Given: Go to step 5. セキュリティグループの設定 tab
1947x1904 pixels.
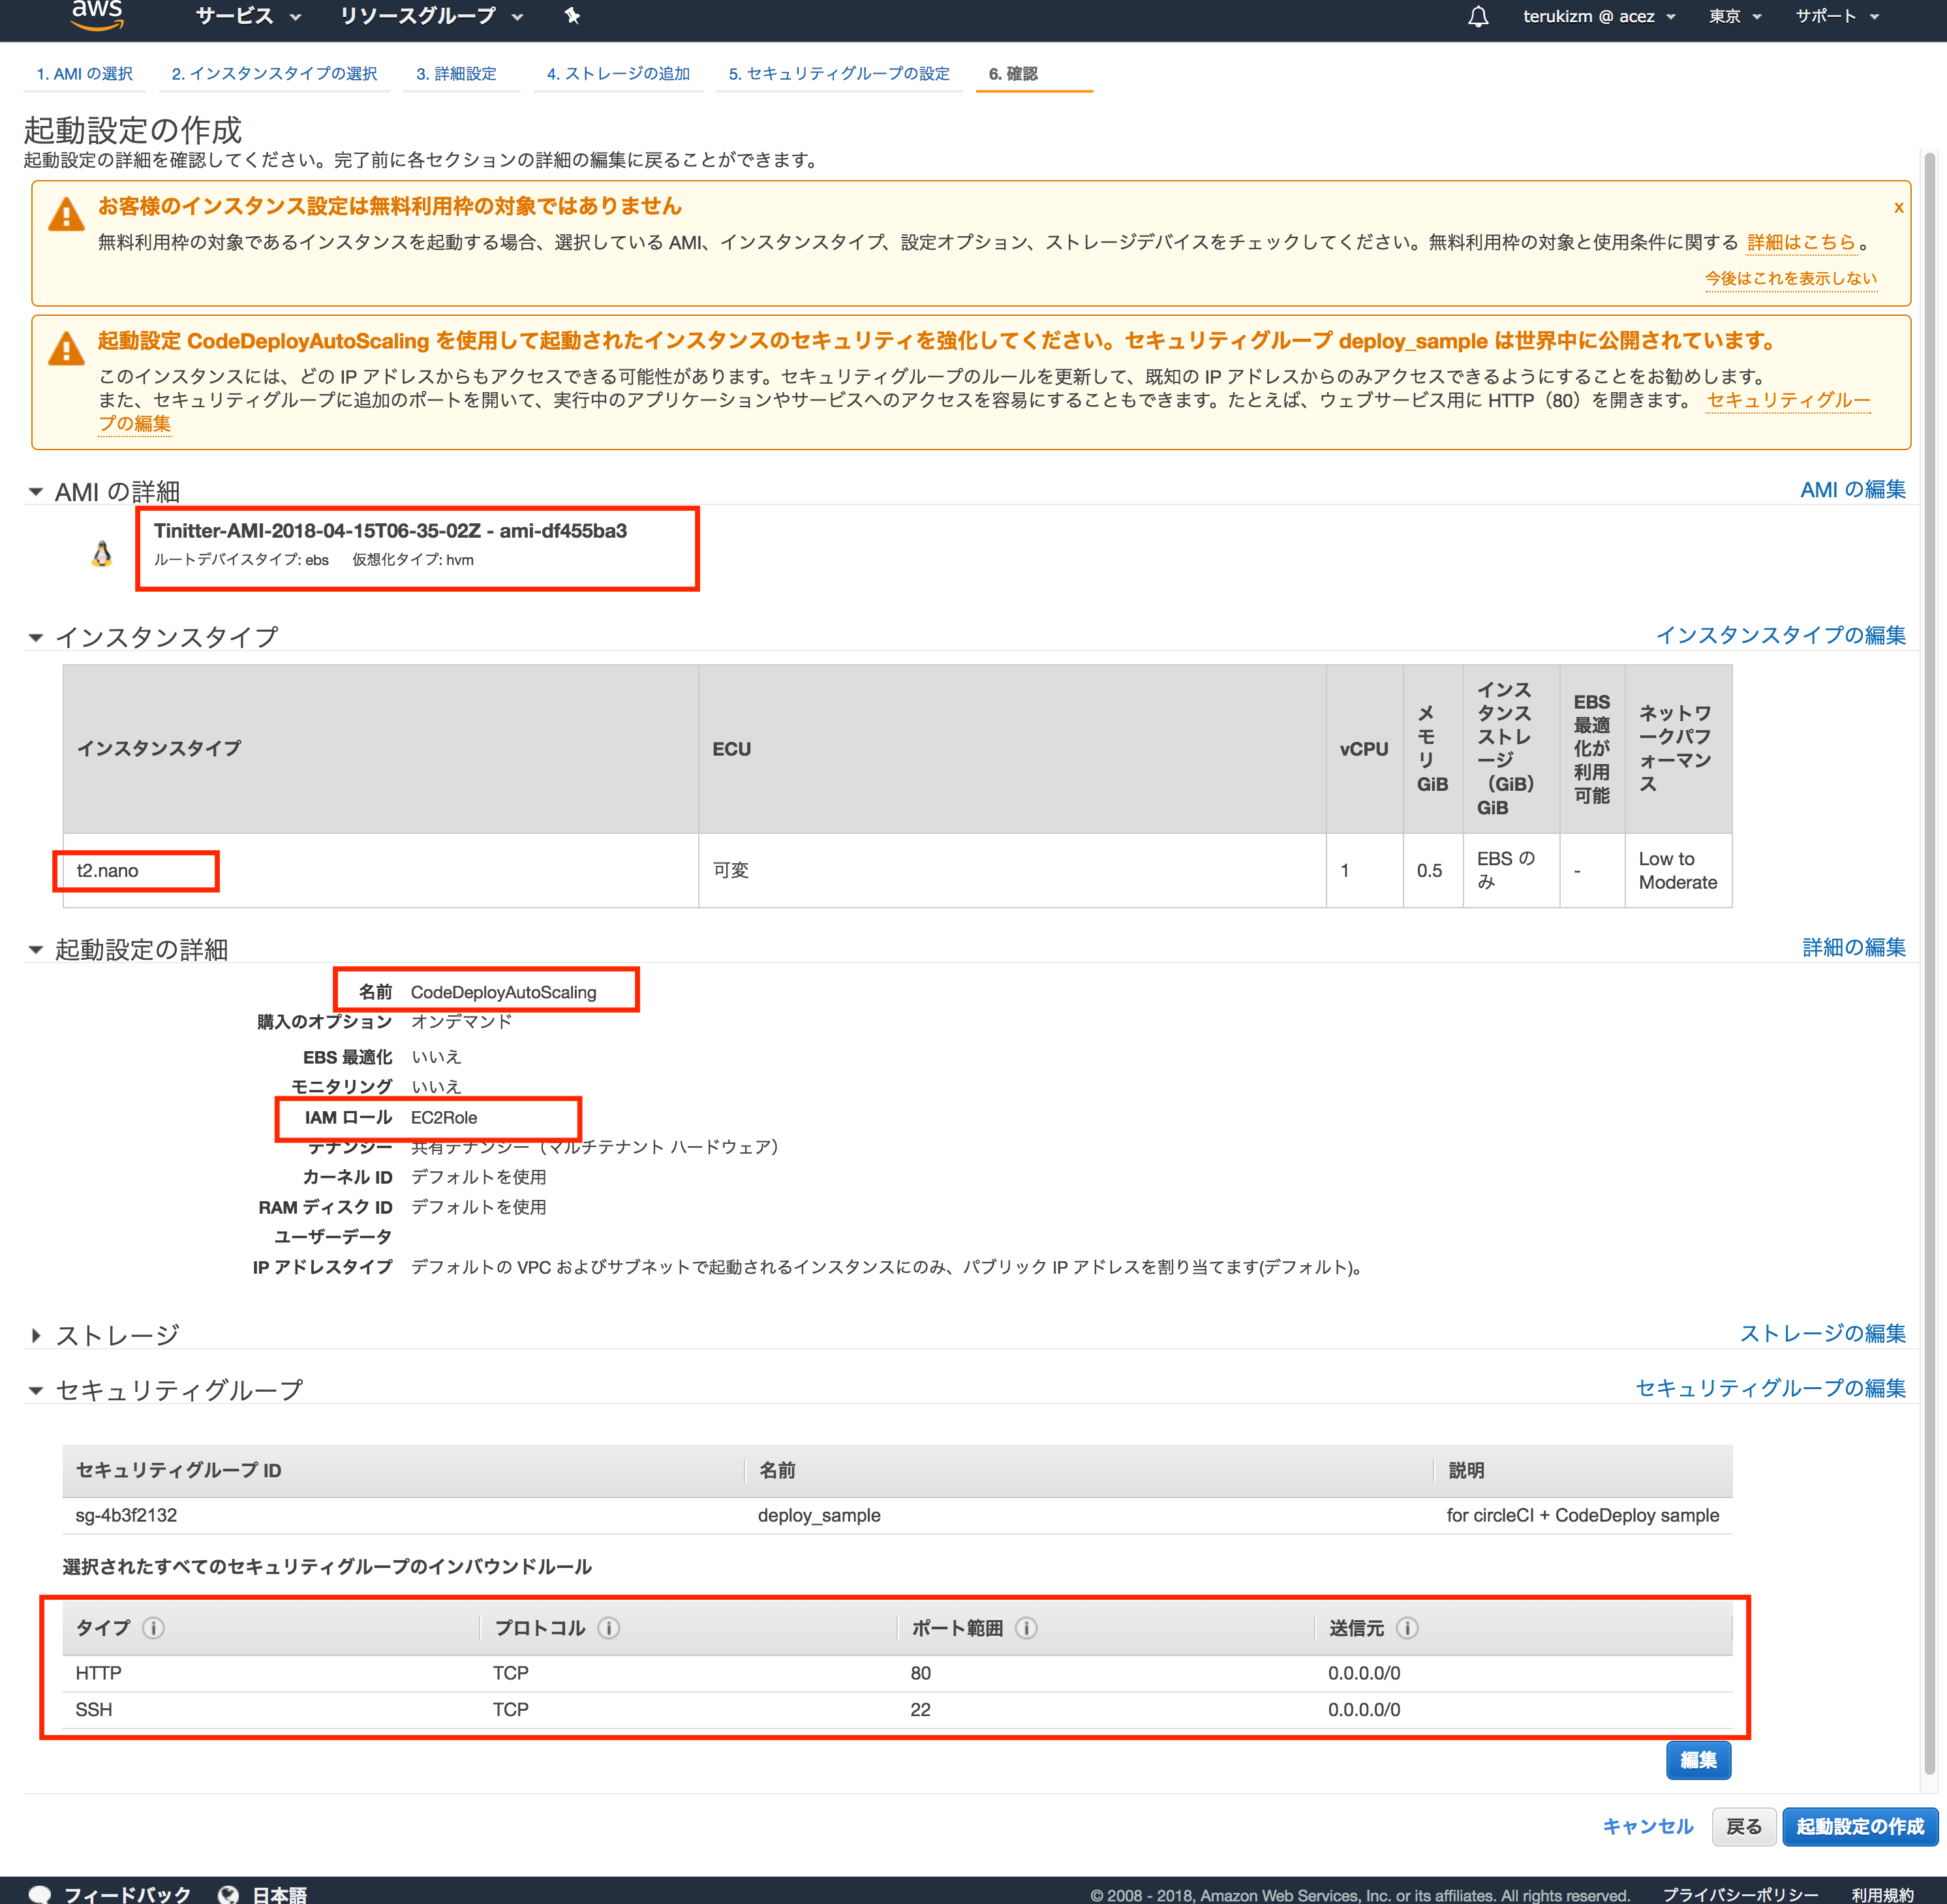Looking at the screenshot, I should tap(839, 74).
